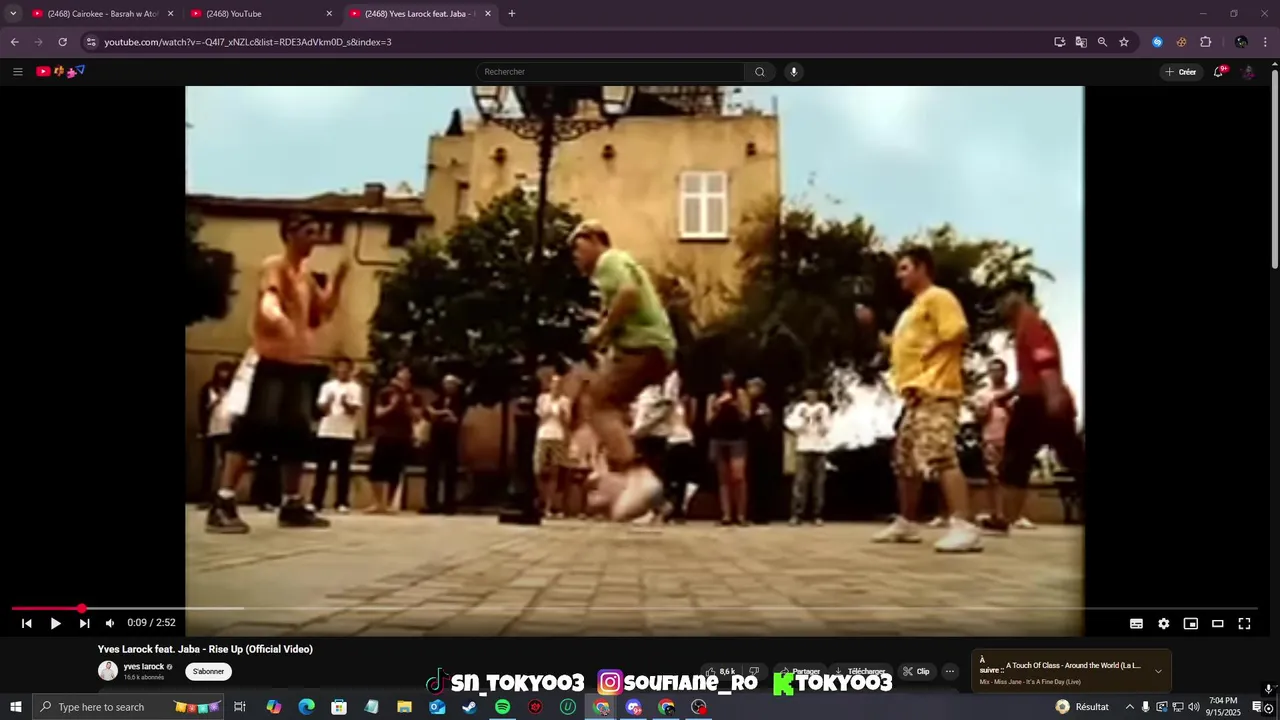Enter full screen mode
The image size is (1280, 720).
coord(1245,623)
